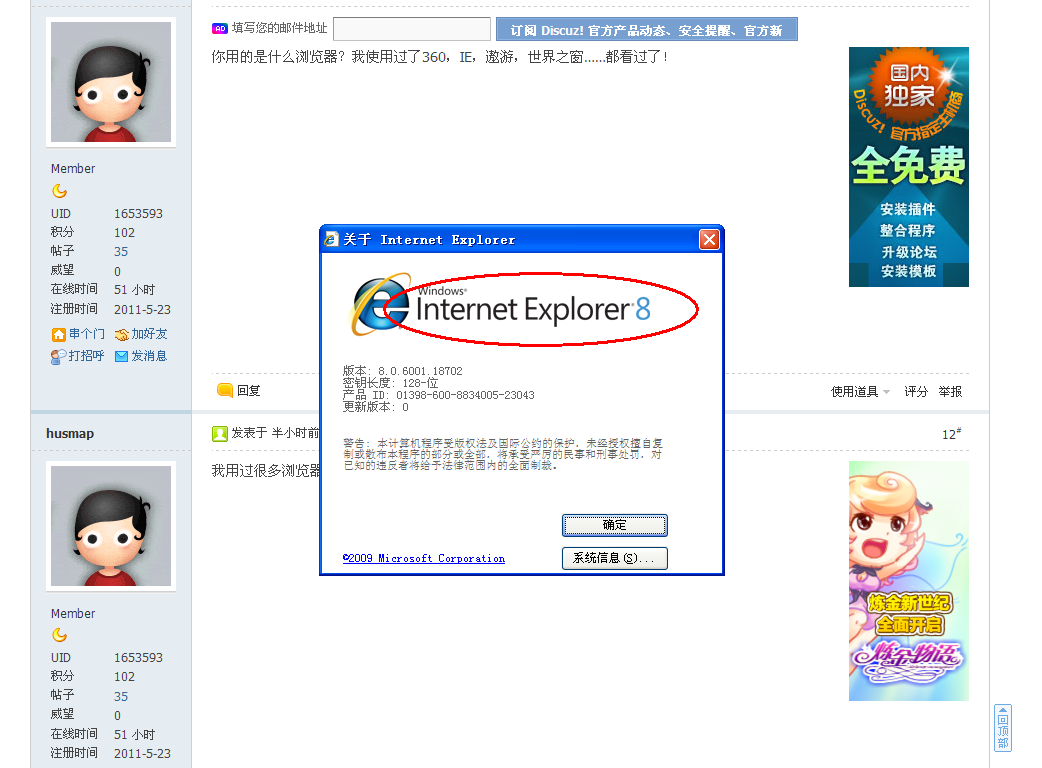Viewport: 1042px width, 768px height.
Task: Click the product ID 01398-600-8834005-23043
Action: coord(465,395)
